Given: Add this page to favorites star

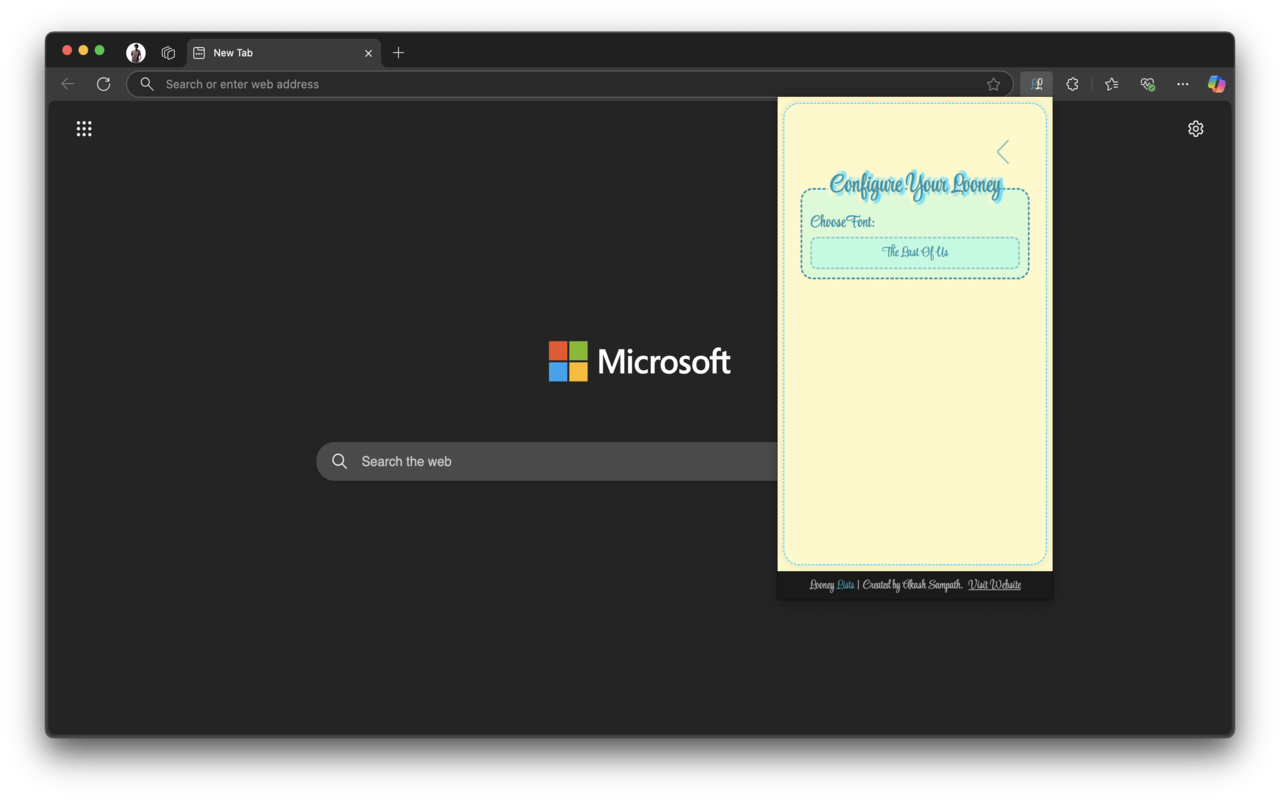Looking at the screenshot, I should point(993,84).
